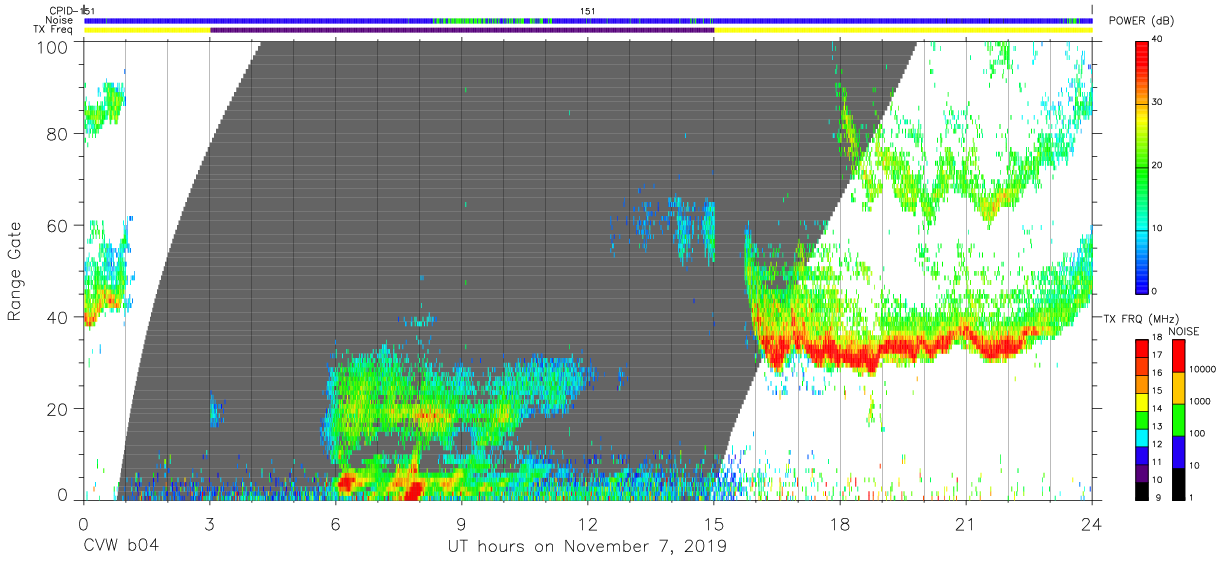
Task: Click the yellow segment of NOISE colorbar
Action: click(1181, 388)
